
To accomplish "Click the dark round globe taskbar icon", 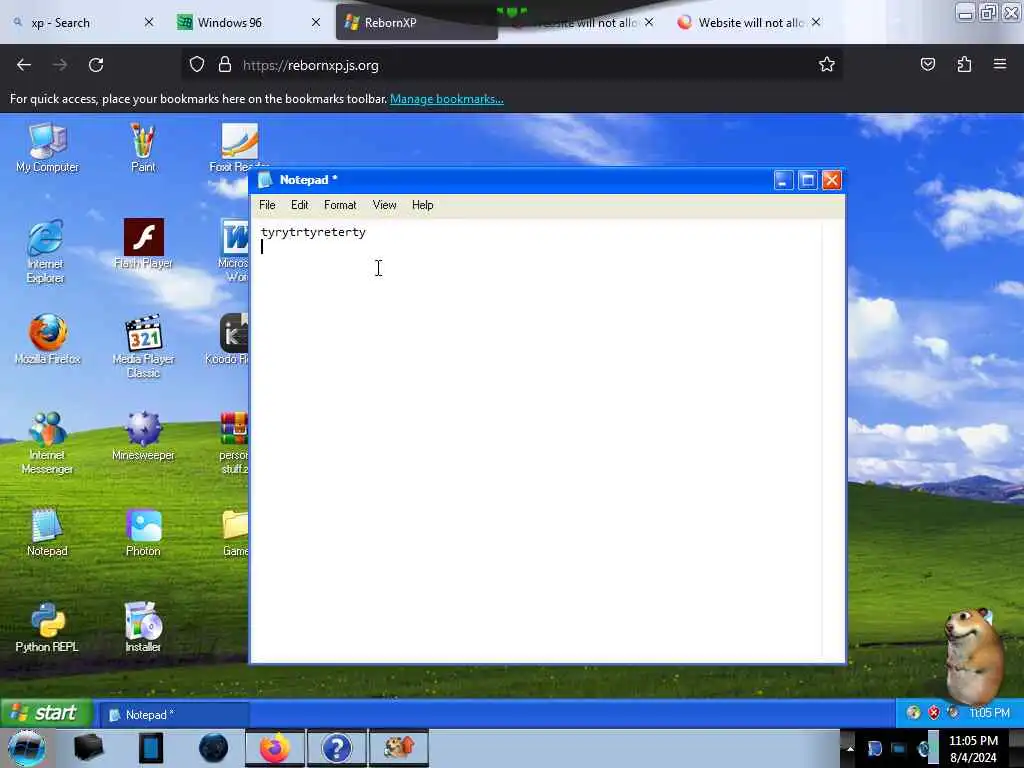I will click(x=213, y=748).
